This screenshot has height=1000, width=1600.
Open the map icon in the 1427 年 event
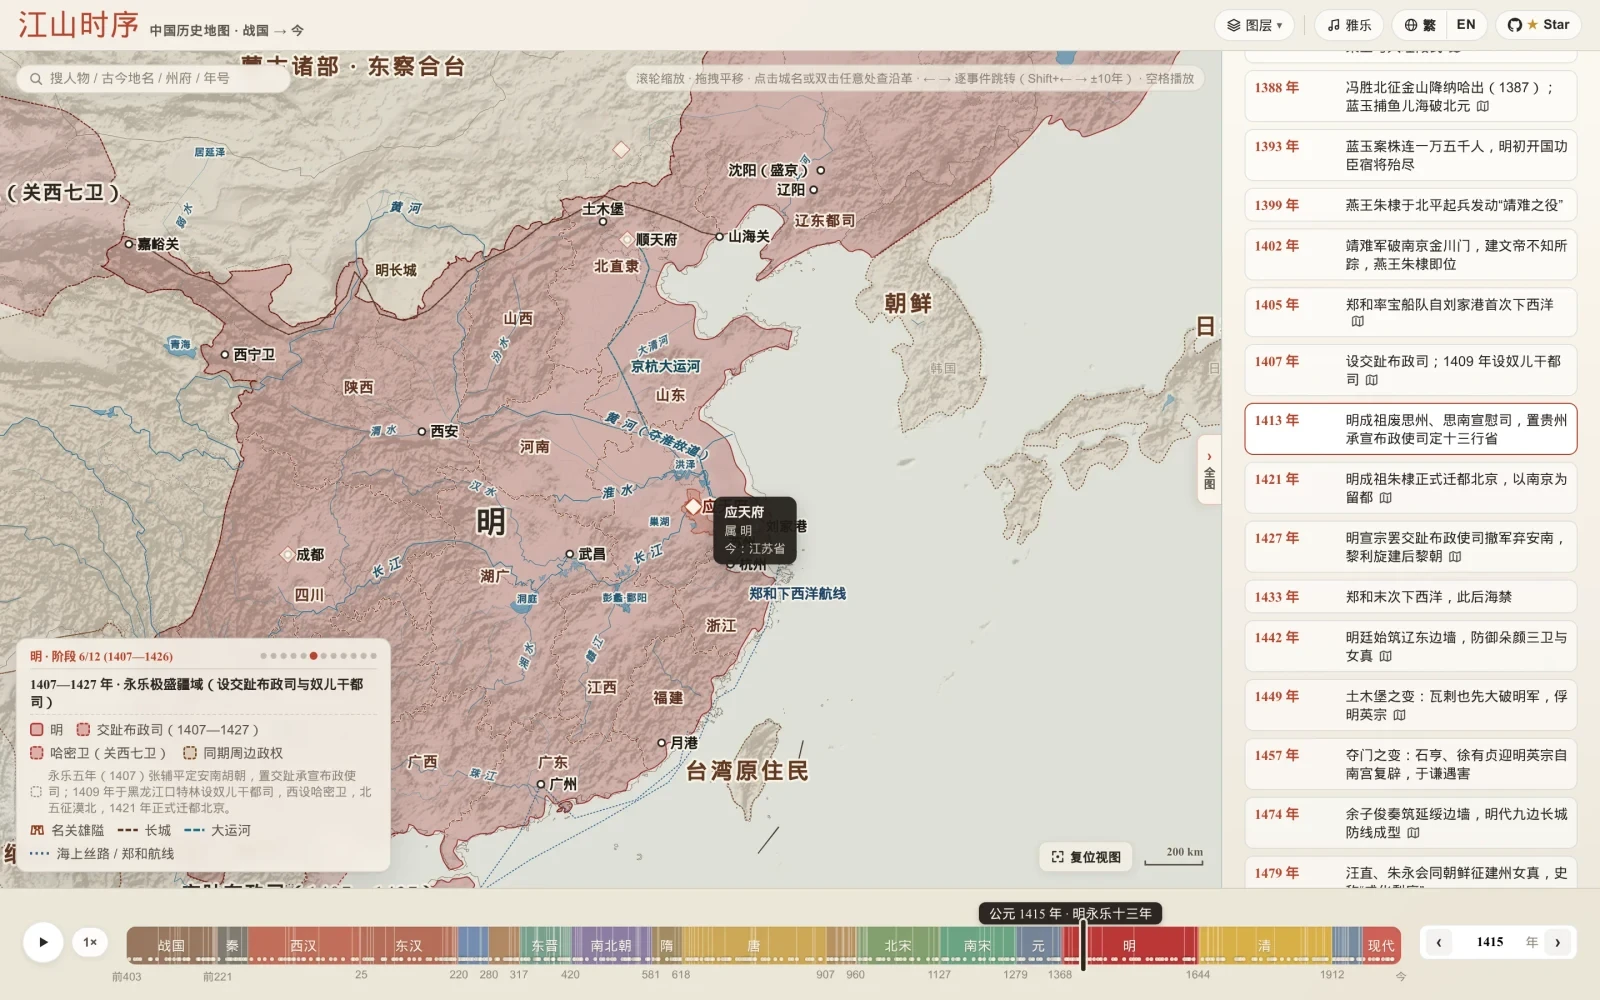pyautogui.click(x=1455, y=557)
